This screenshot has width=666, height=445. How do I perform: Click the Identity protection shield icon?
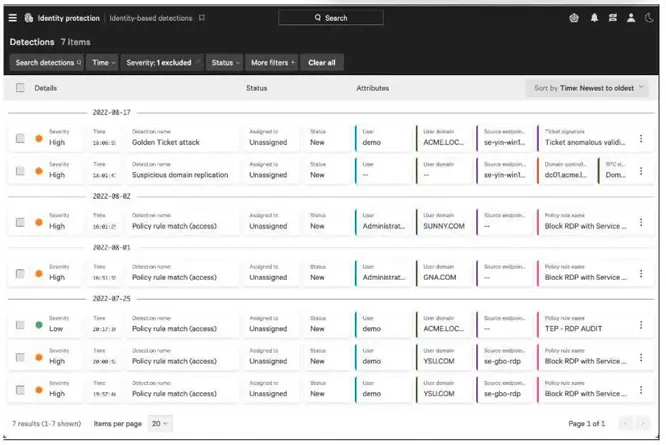(x=29, y=18)
